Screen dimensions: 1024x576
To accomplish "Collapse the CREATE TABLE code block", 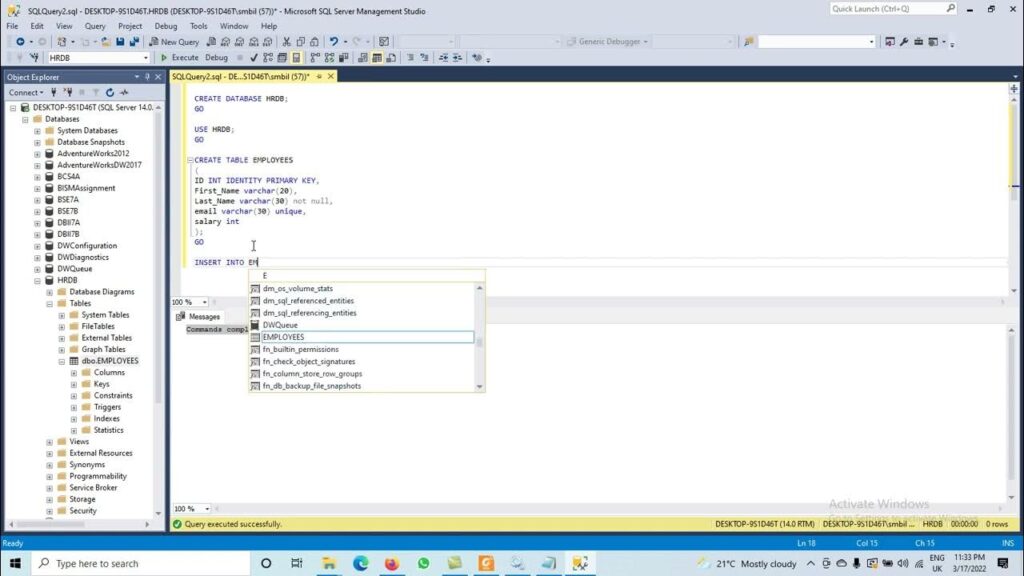I will [x=190, y=160].
